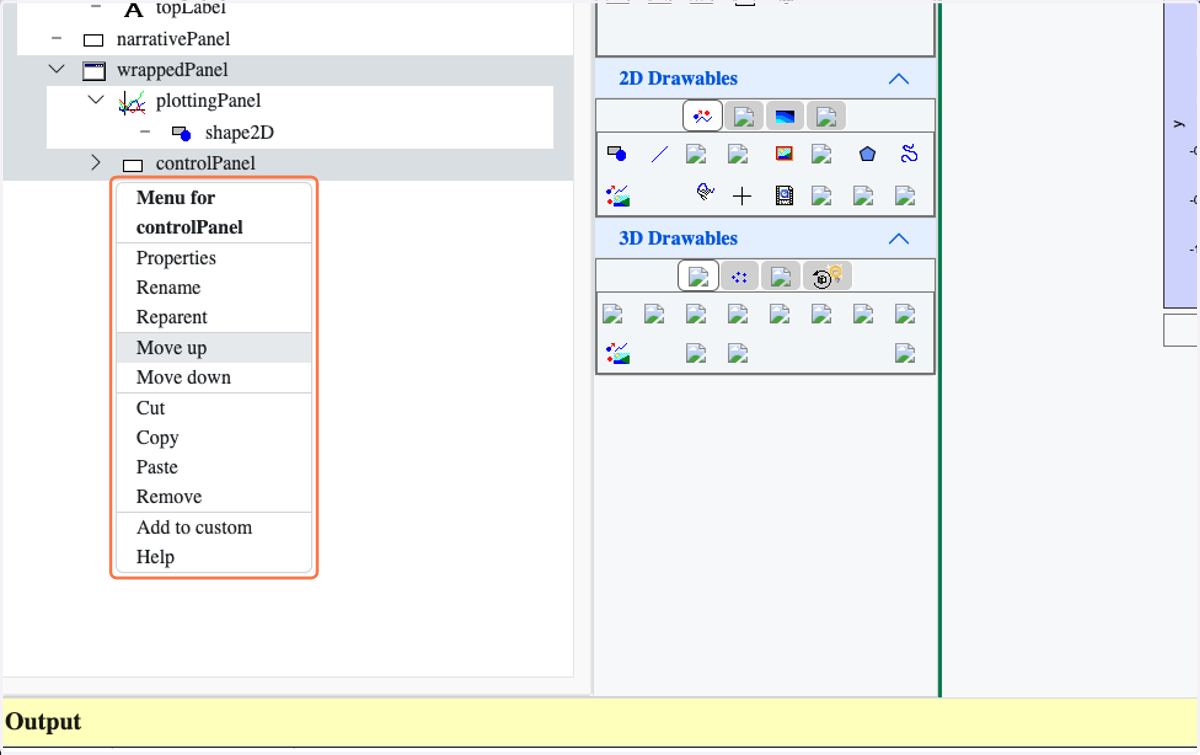Image resolution: width=1200 pixels, height=755 pixels.
Task: Click the letter A icon of topLabel
Action: point(133,10)
